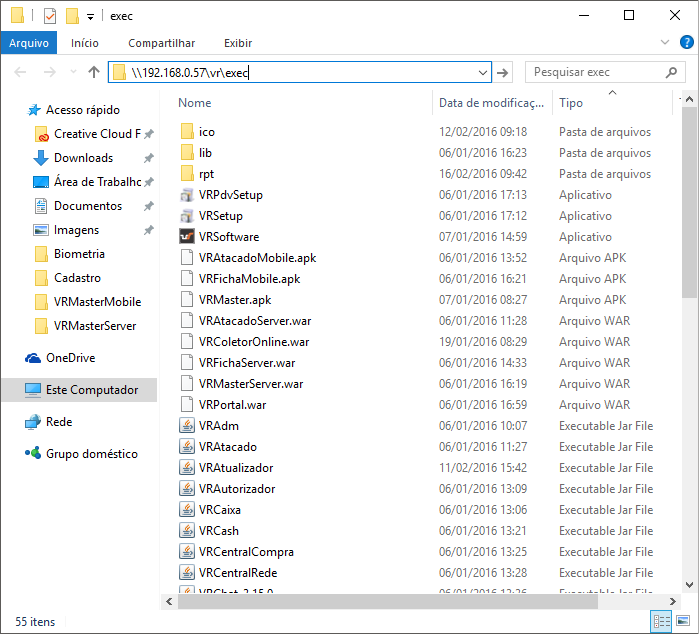This screenshot has height=634, width=699.
Task: Open address bar history dropdown
Action: point(483,72)
